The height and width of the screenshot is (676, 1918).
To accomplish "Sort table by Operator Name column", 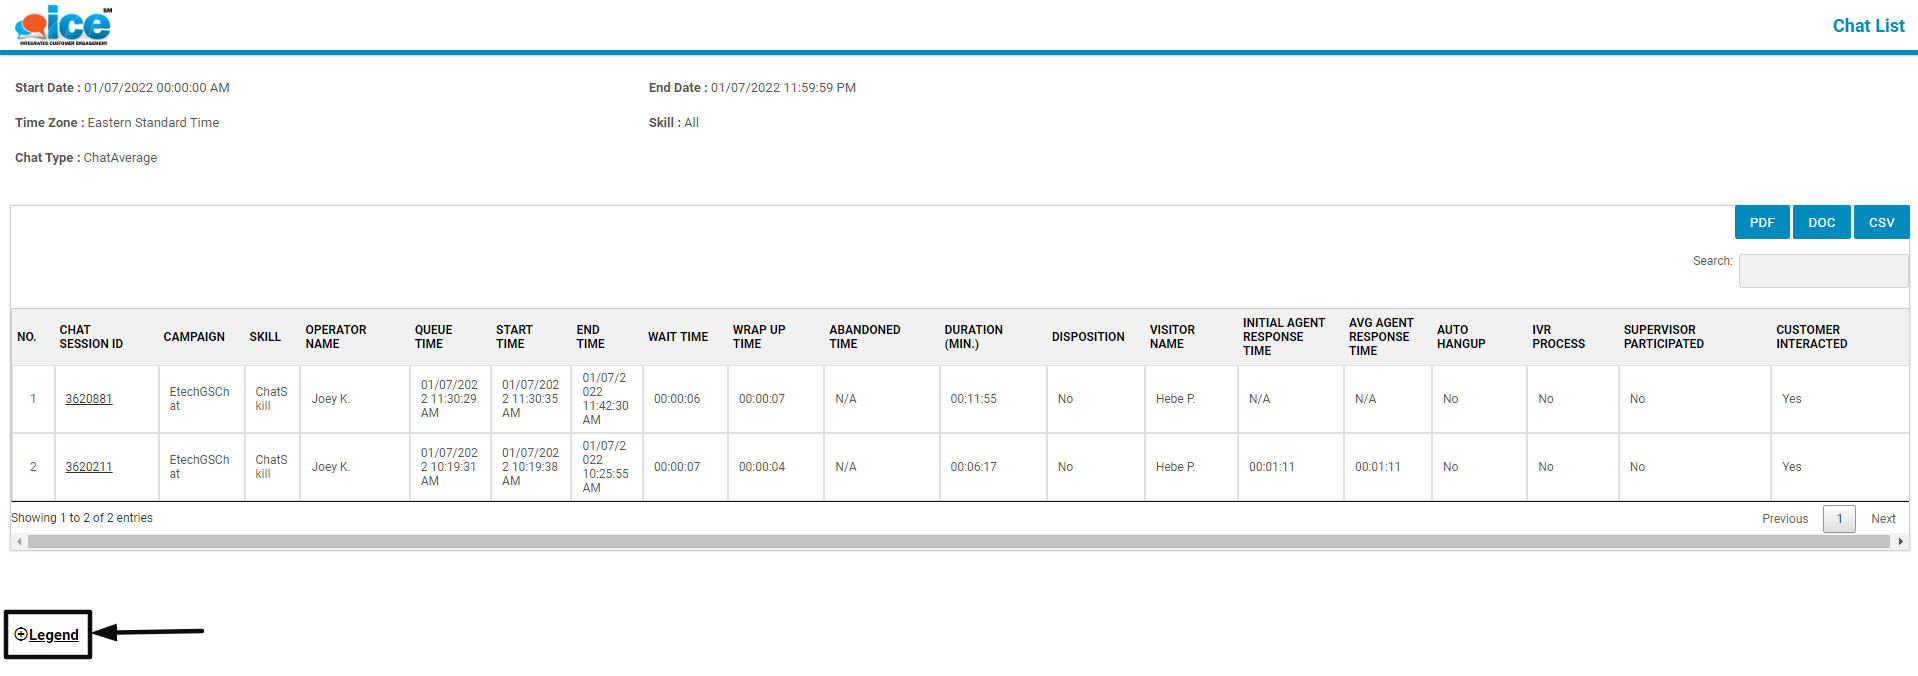I will pos(336,337).
